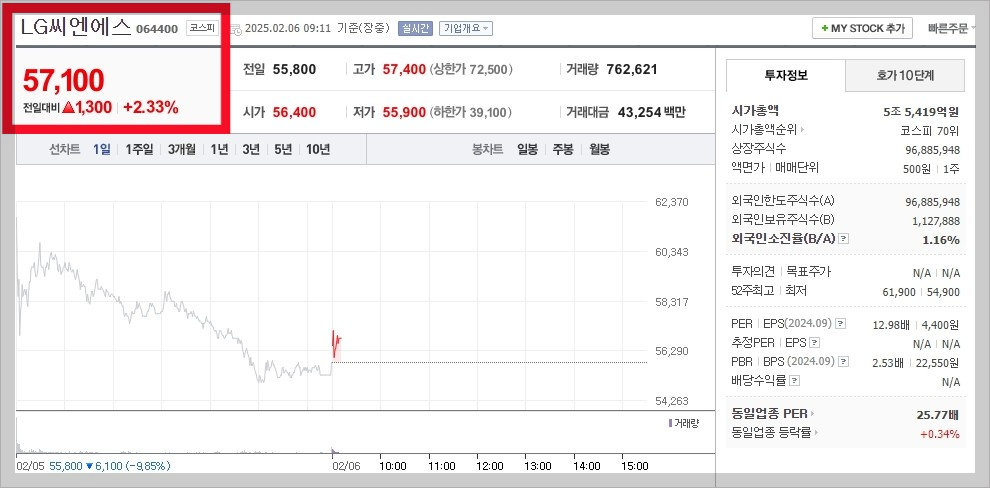990x488 pixels.
Task: Click the help icon next to 외국인소진율(B/A)
Action: (844, 239)
